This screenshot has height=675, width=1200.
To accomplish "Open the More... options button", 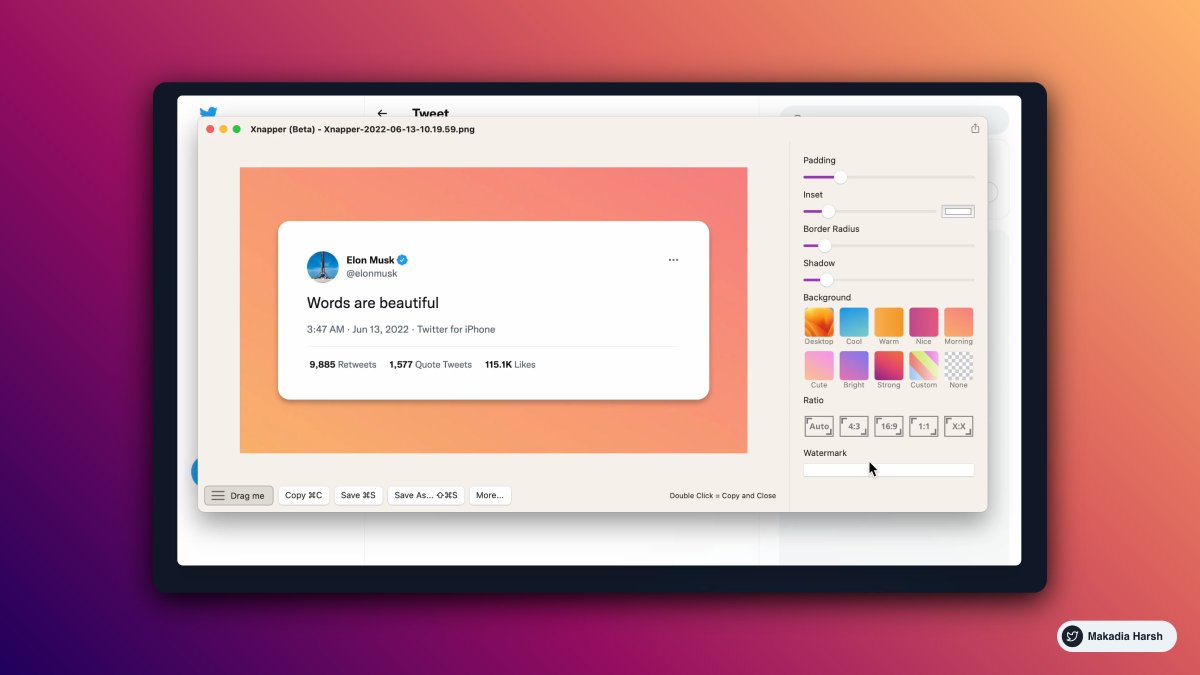I will click(490, 495).
